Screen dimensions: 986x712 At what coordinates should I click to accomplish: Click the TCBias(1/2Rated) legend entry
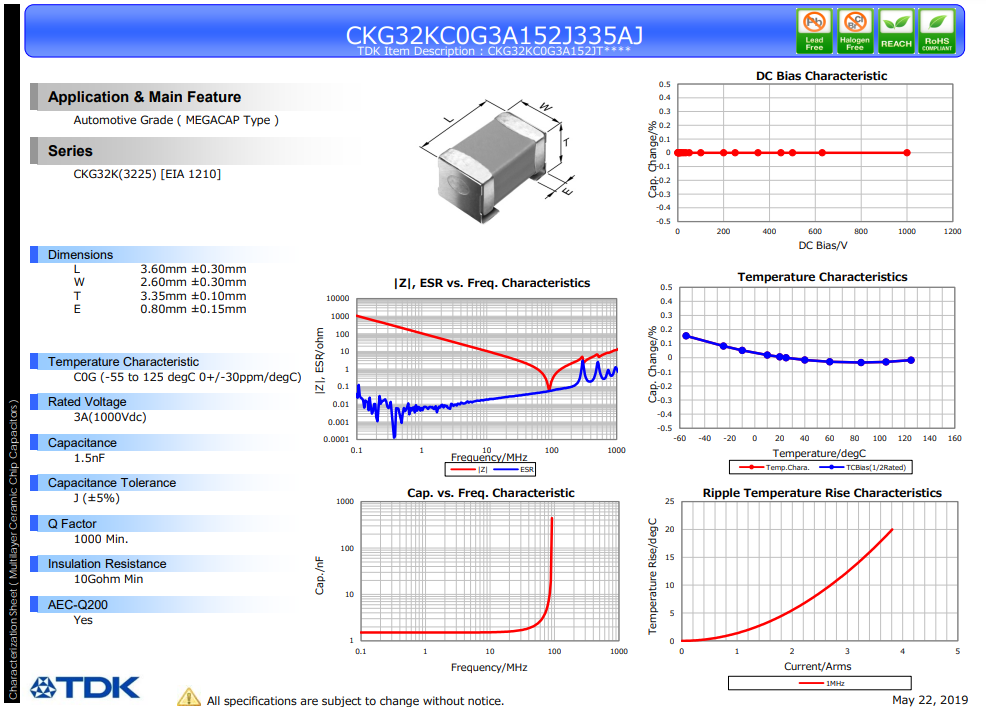click(863, 467)
